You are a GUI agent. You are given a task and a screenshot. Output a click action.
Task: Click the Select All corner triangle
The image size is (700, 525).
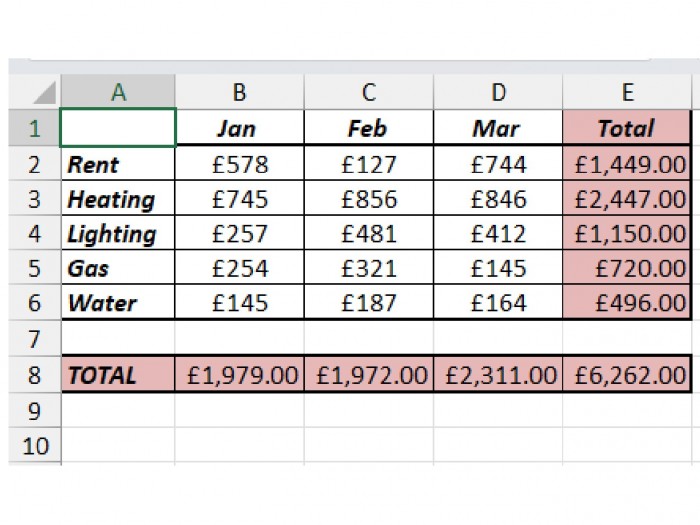click(x=40, y=93)
